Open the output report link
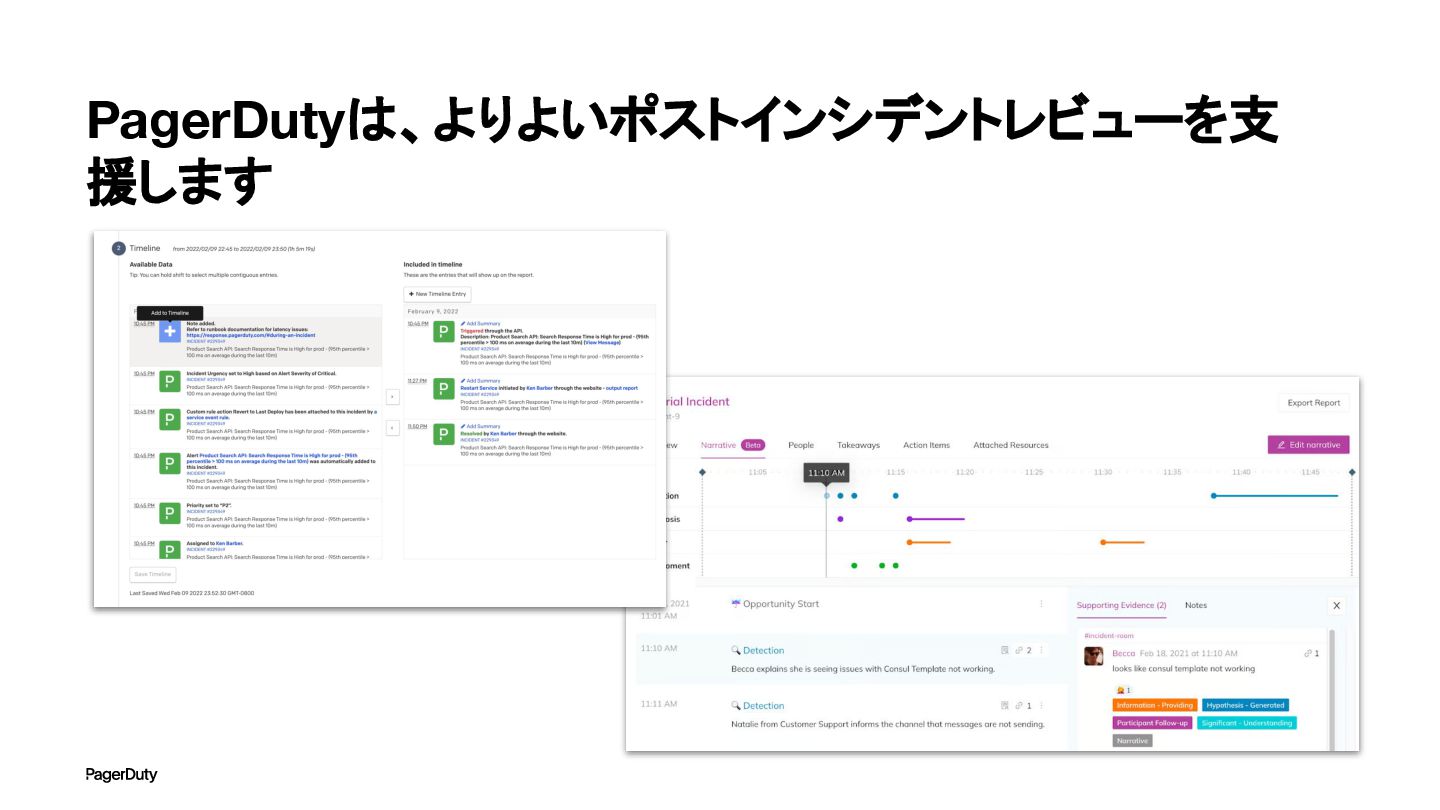 (x=622, y=388)
